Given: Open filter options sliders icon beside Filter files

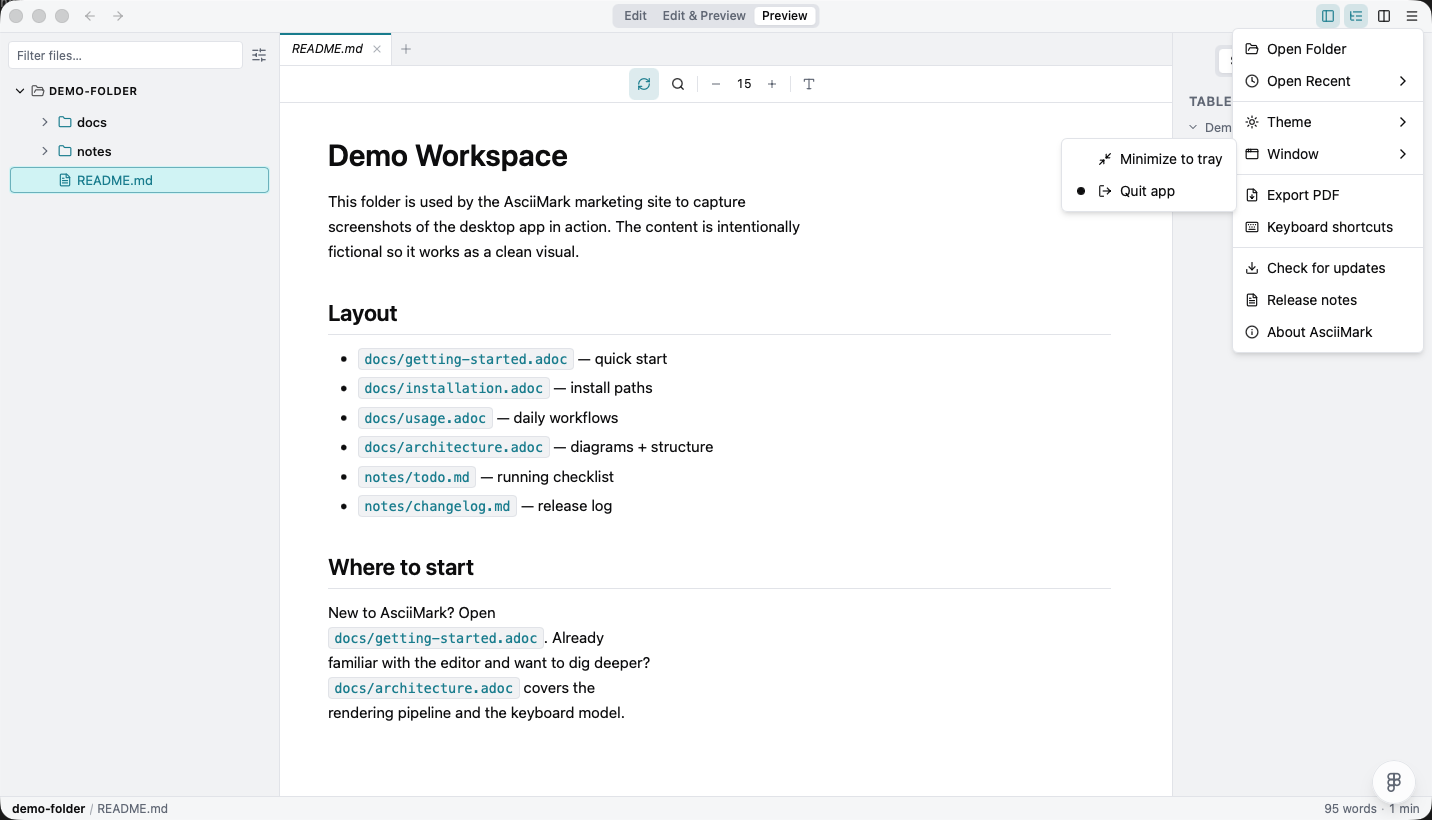Looking at the screenshot, I should (x=259, y=56).
